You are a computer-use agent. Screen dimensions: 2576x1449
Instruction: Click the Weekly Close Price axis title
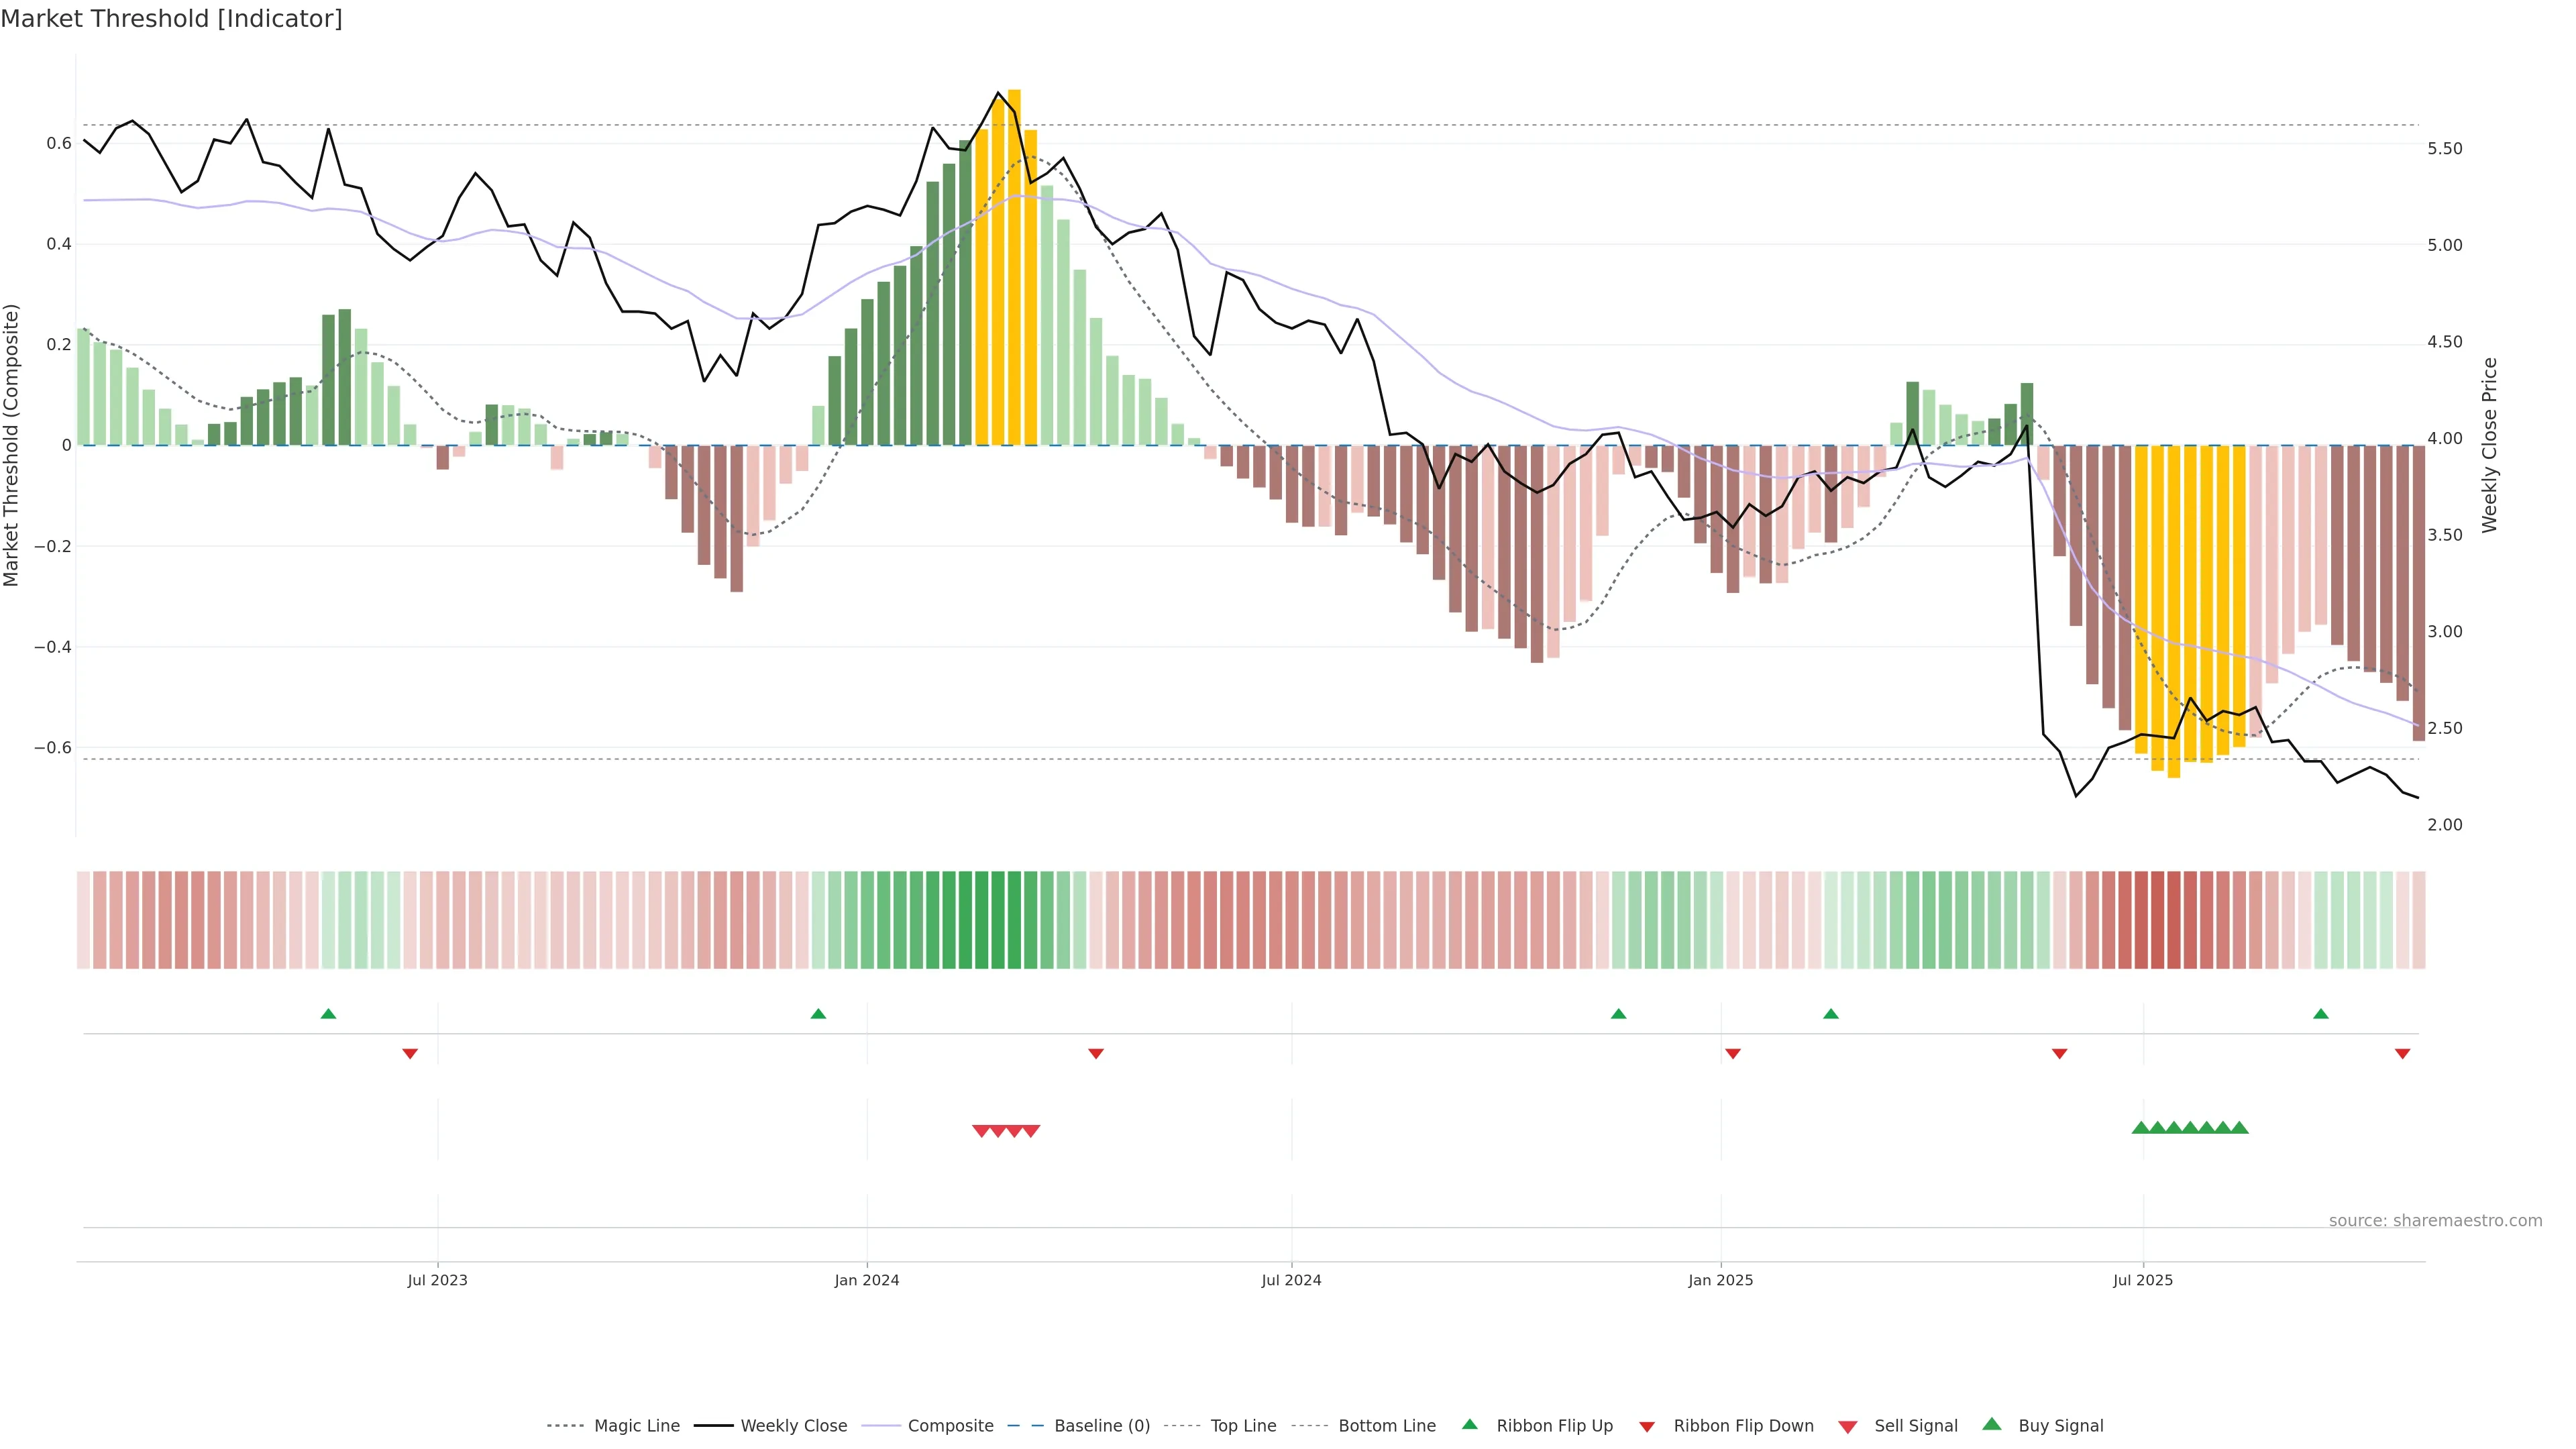pos(2490,445)
